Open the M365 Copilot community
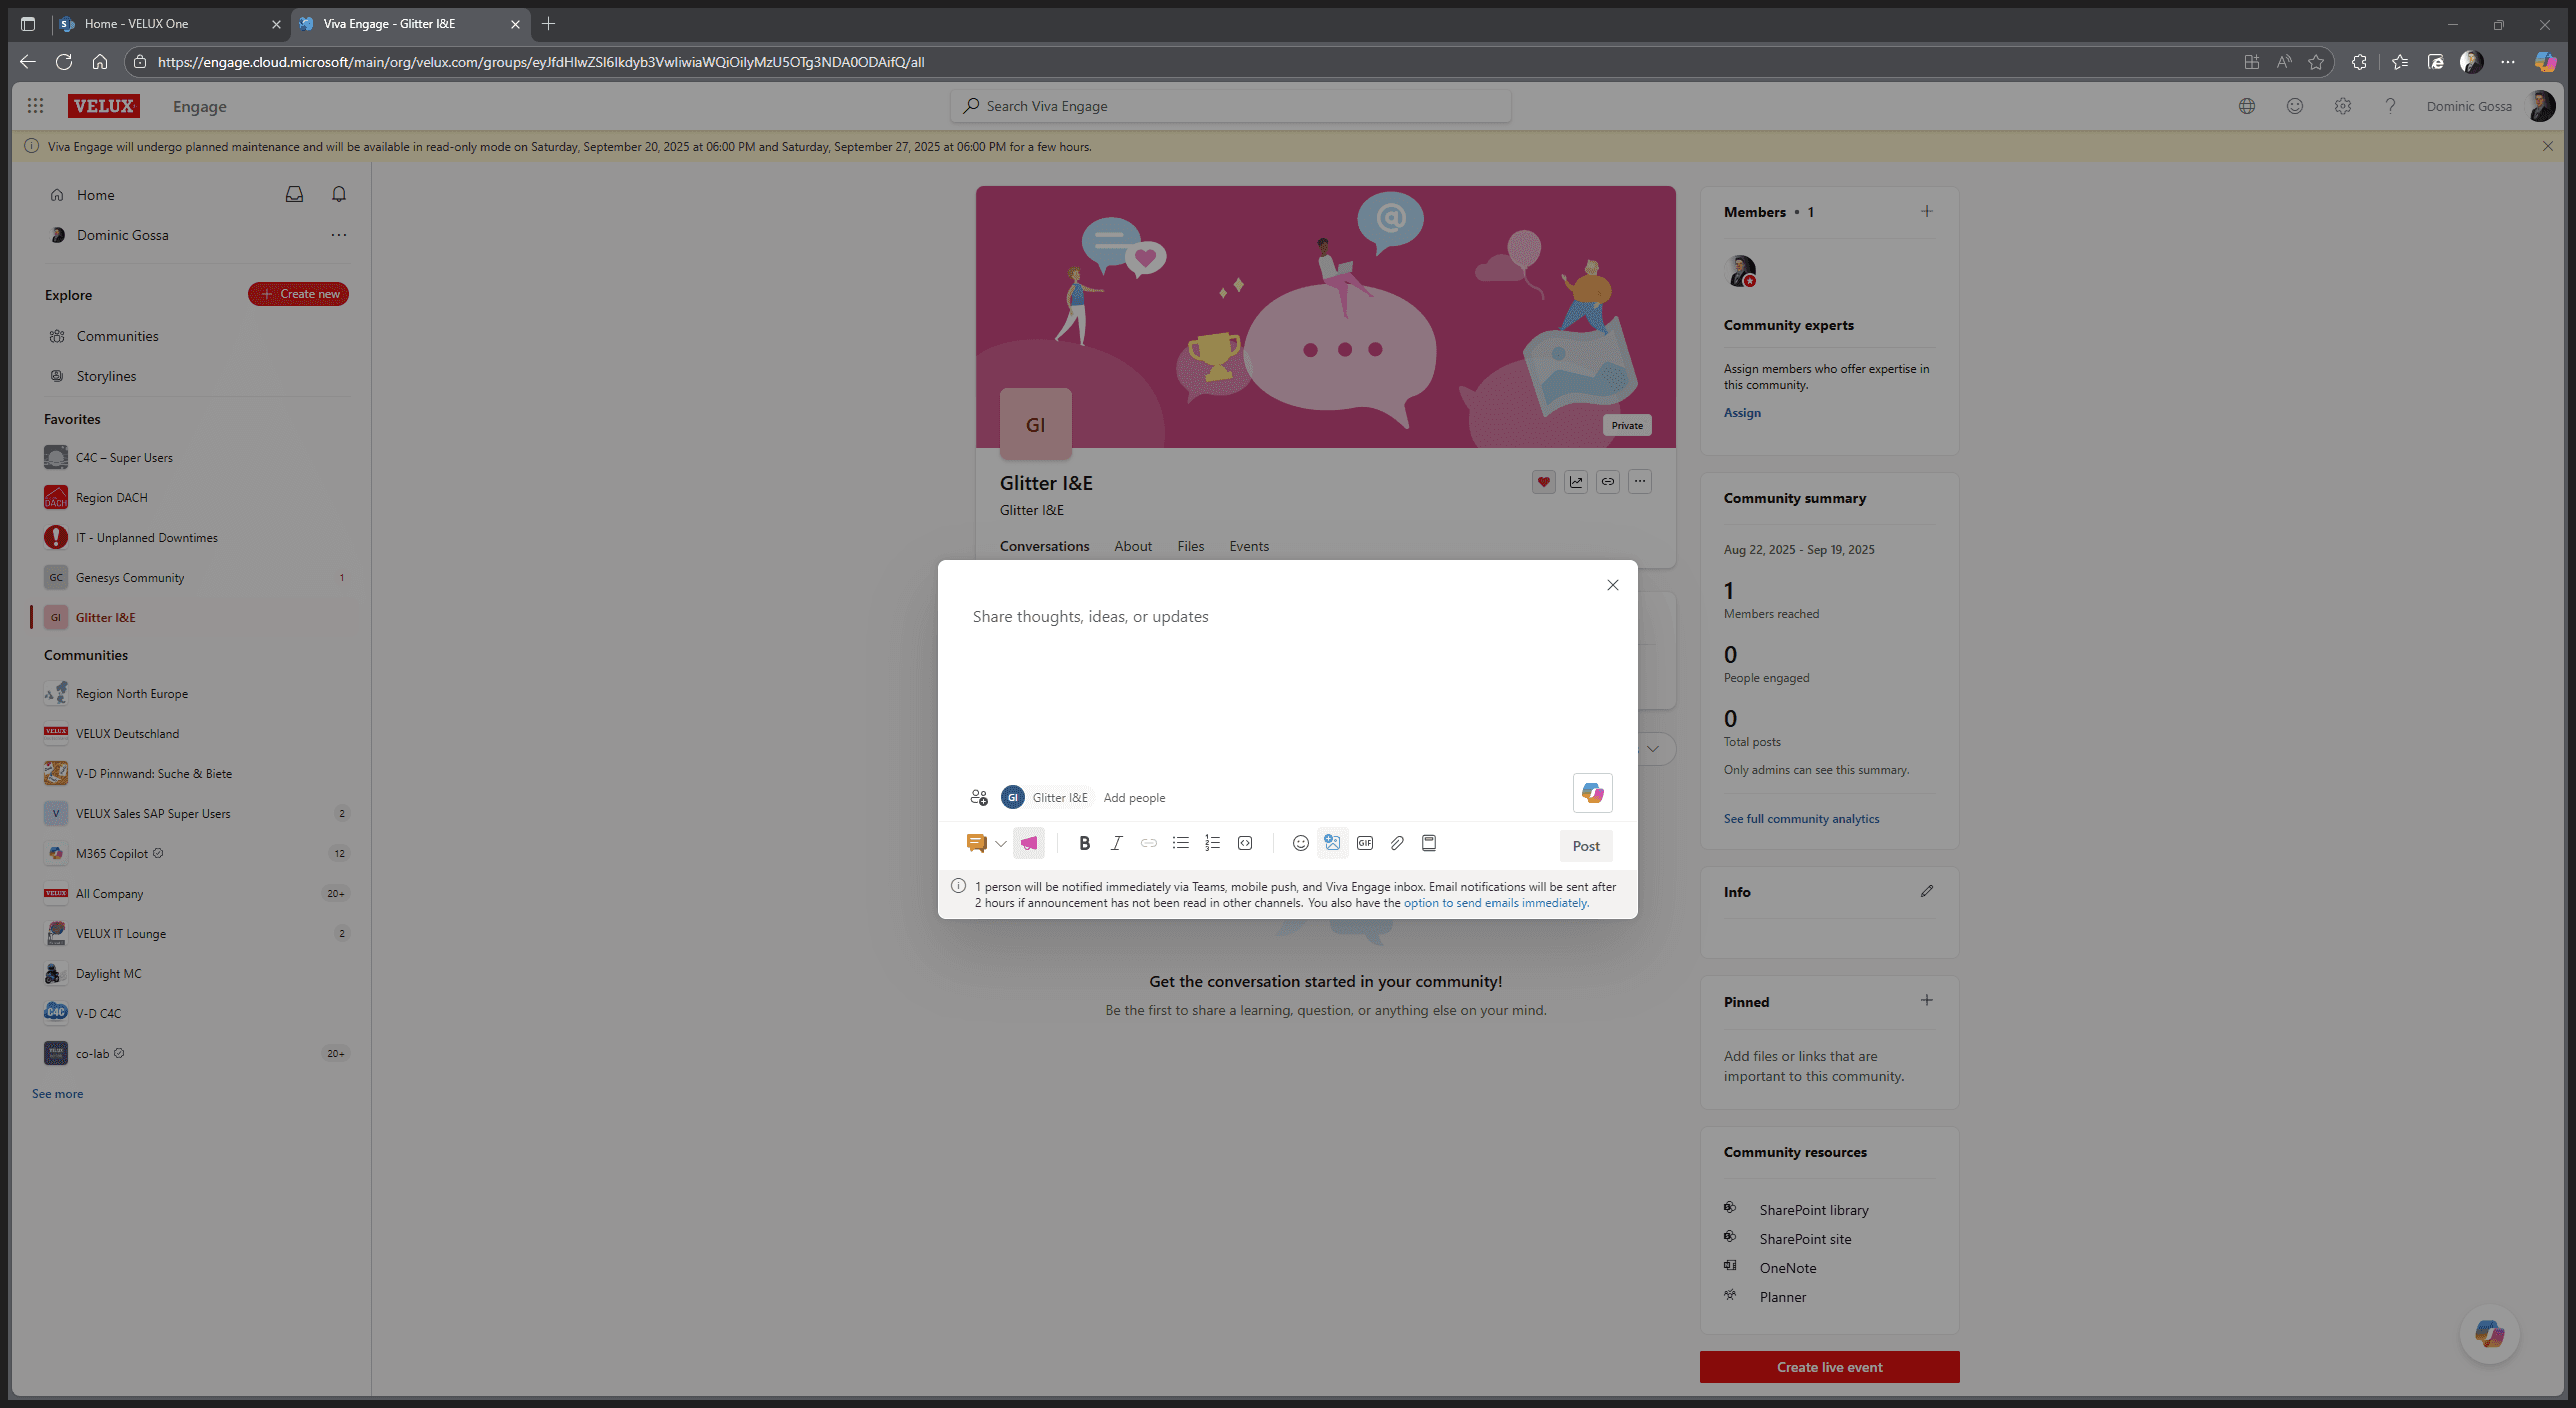This screenshot has width=2576, height=1408. (112, 854)
